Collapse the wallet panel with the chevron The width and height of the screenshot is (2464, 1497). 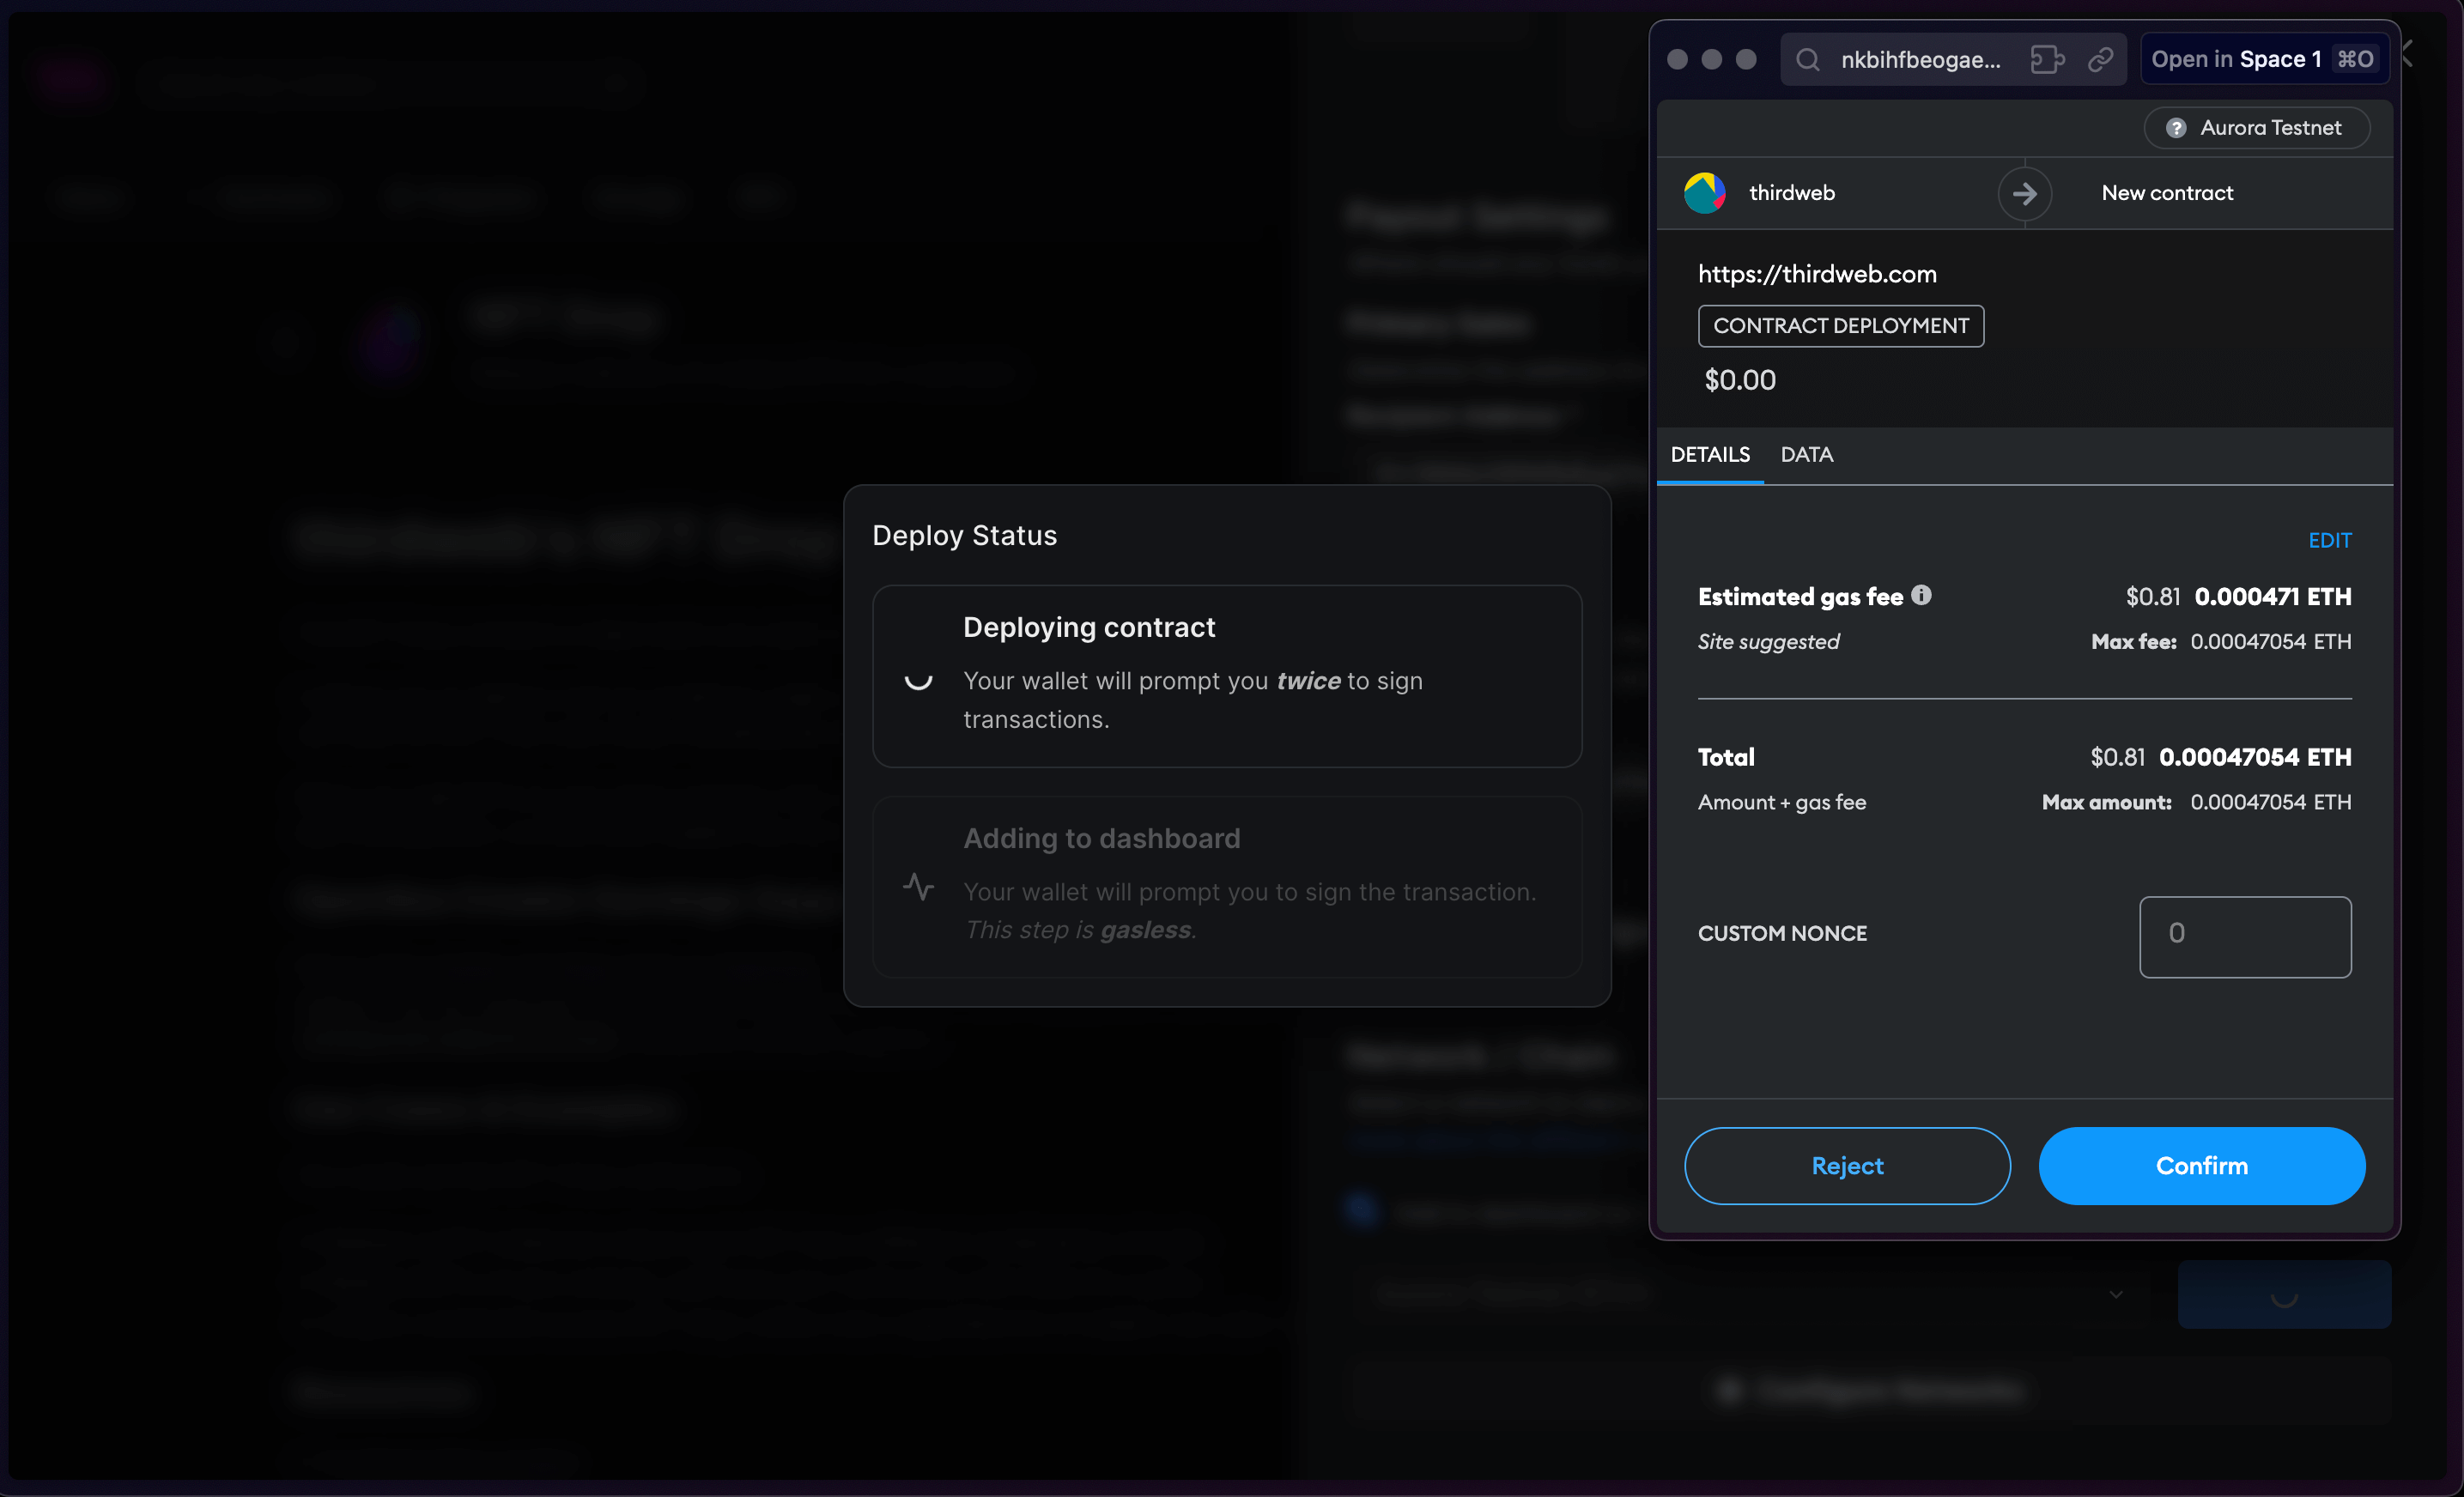pyautogui.click(x=2410, y=54)
